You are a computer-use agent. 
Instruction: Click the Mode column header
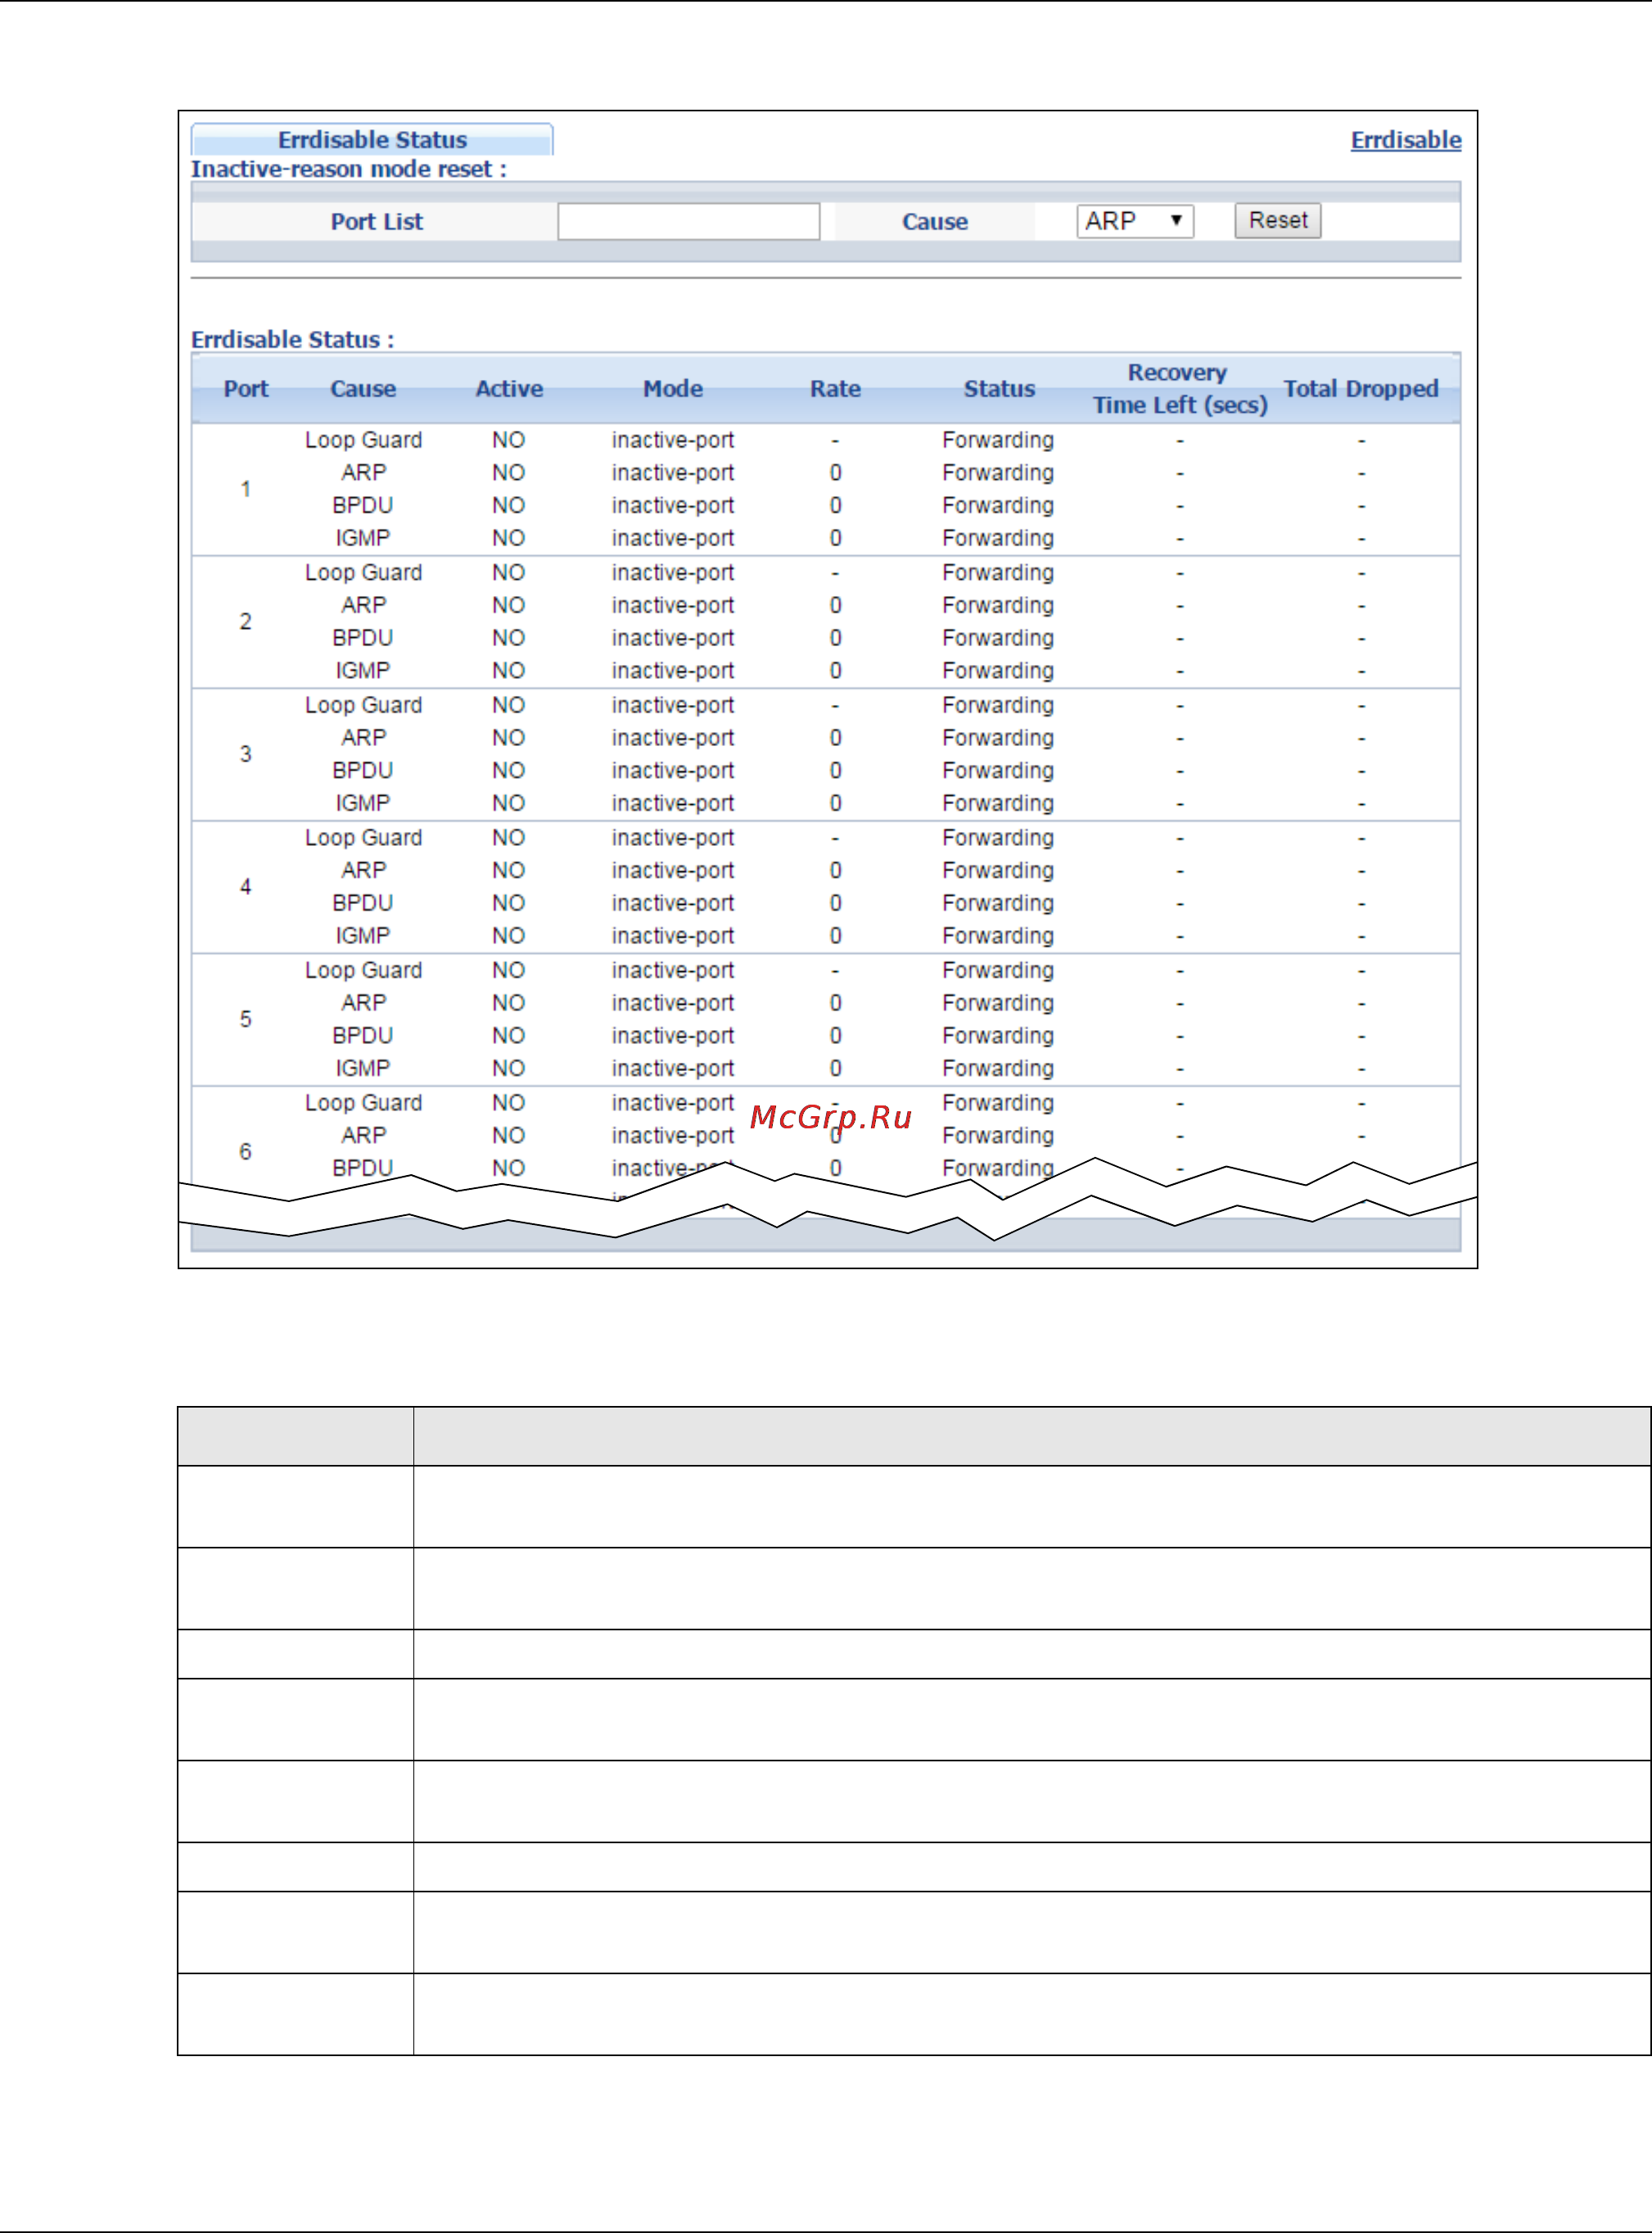(x=673, y=389)
